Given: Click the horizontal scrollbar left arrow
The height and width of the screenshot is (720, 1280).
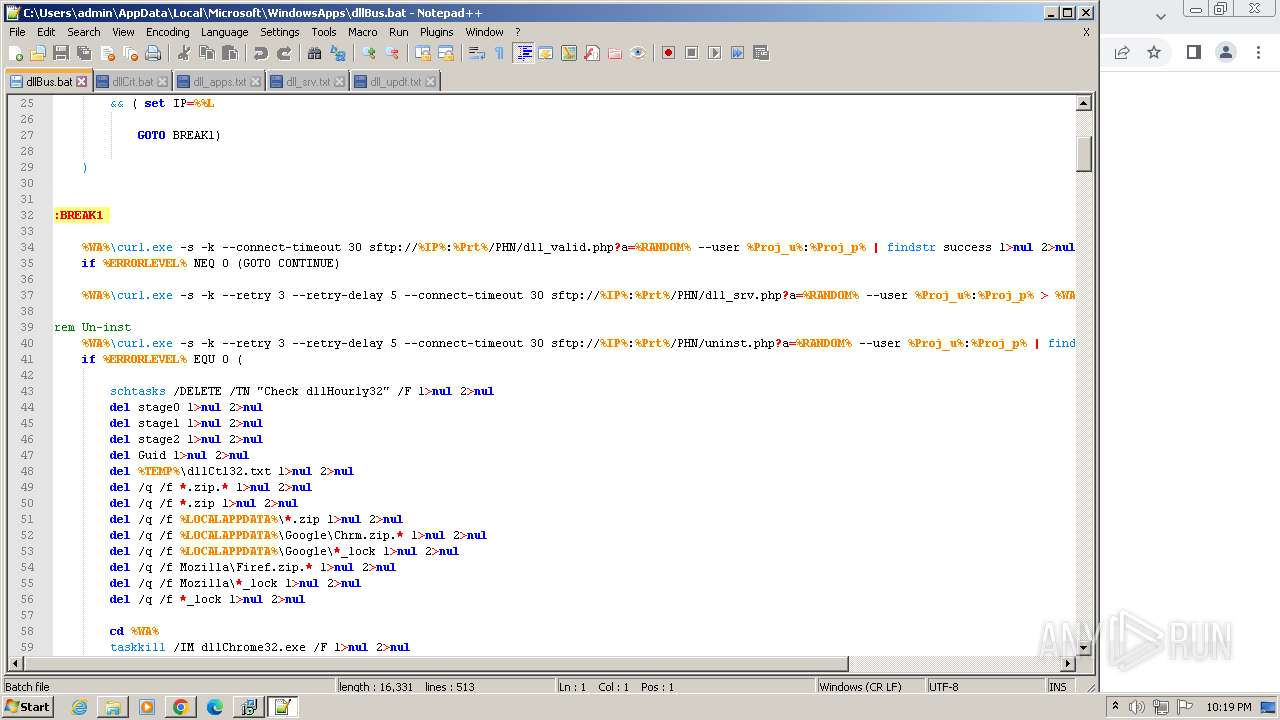Looking at the screenshot, I should (16, 664).
